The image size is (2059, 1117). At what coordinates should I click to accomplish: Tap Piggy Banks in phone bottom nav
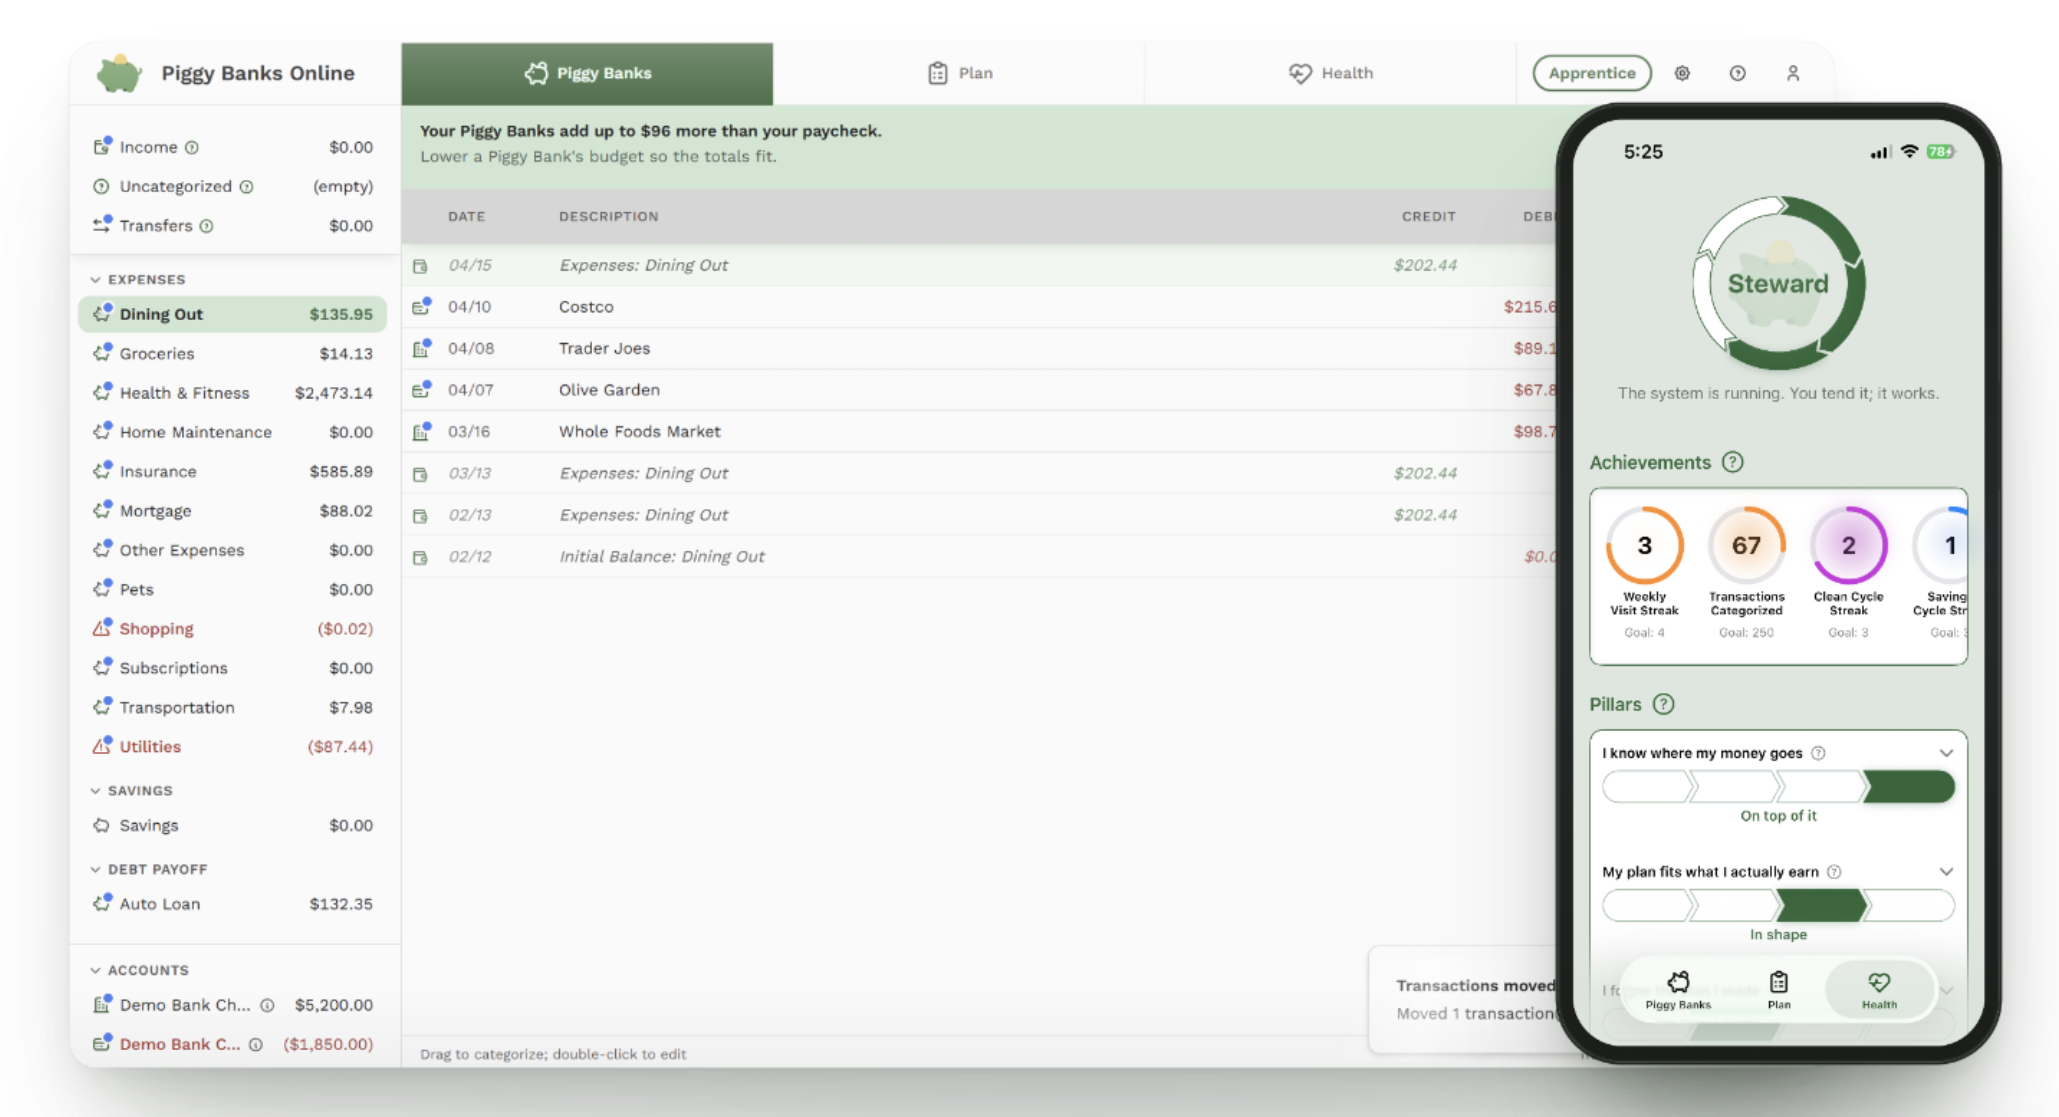tap(1678, 990)
